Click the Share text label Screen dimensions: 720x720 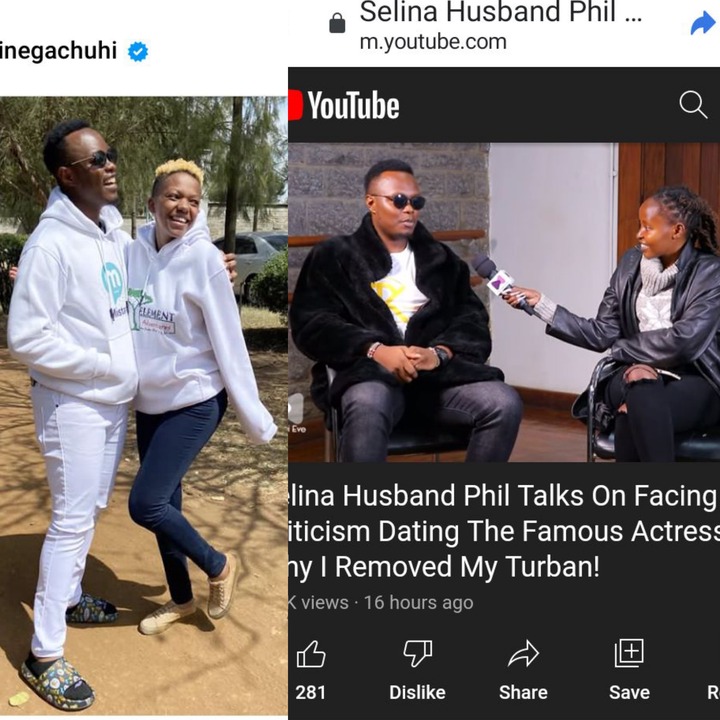click(523, 692)
